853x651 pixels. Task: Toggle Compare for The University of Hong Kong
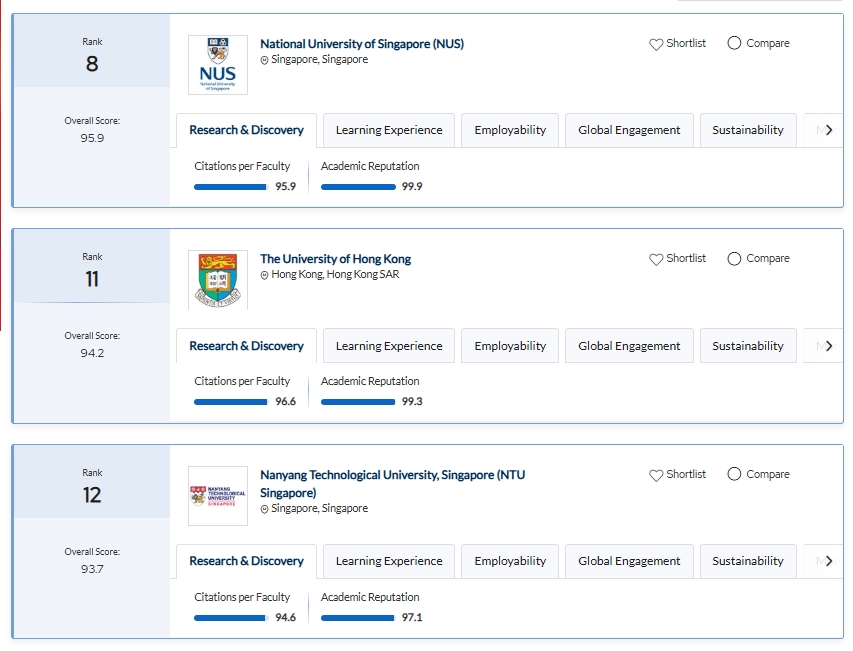click(735, 259)
